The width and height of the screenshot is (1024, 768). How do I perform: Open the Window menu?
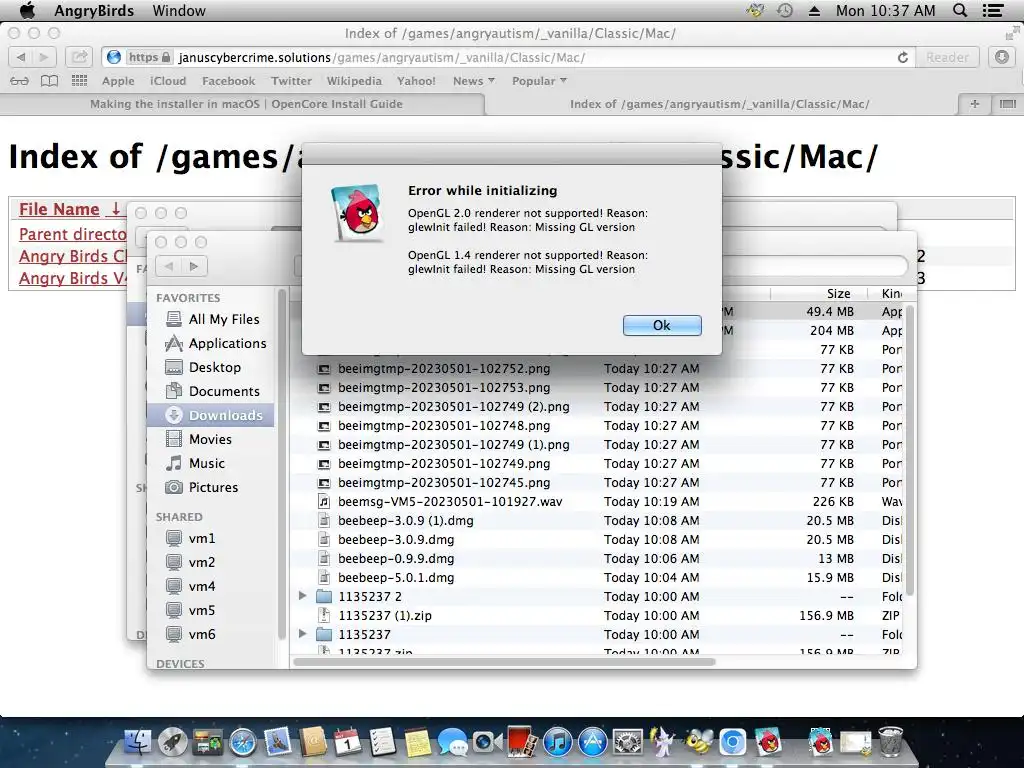[179, 10]
